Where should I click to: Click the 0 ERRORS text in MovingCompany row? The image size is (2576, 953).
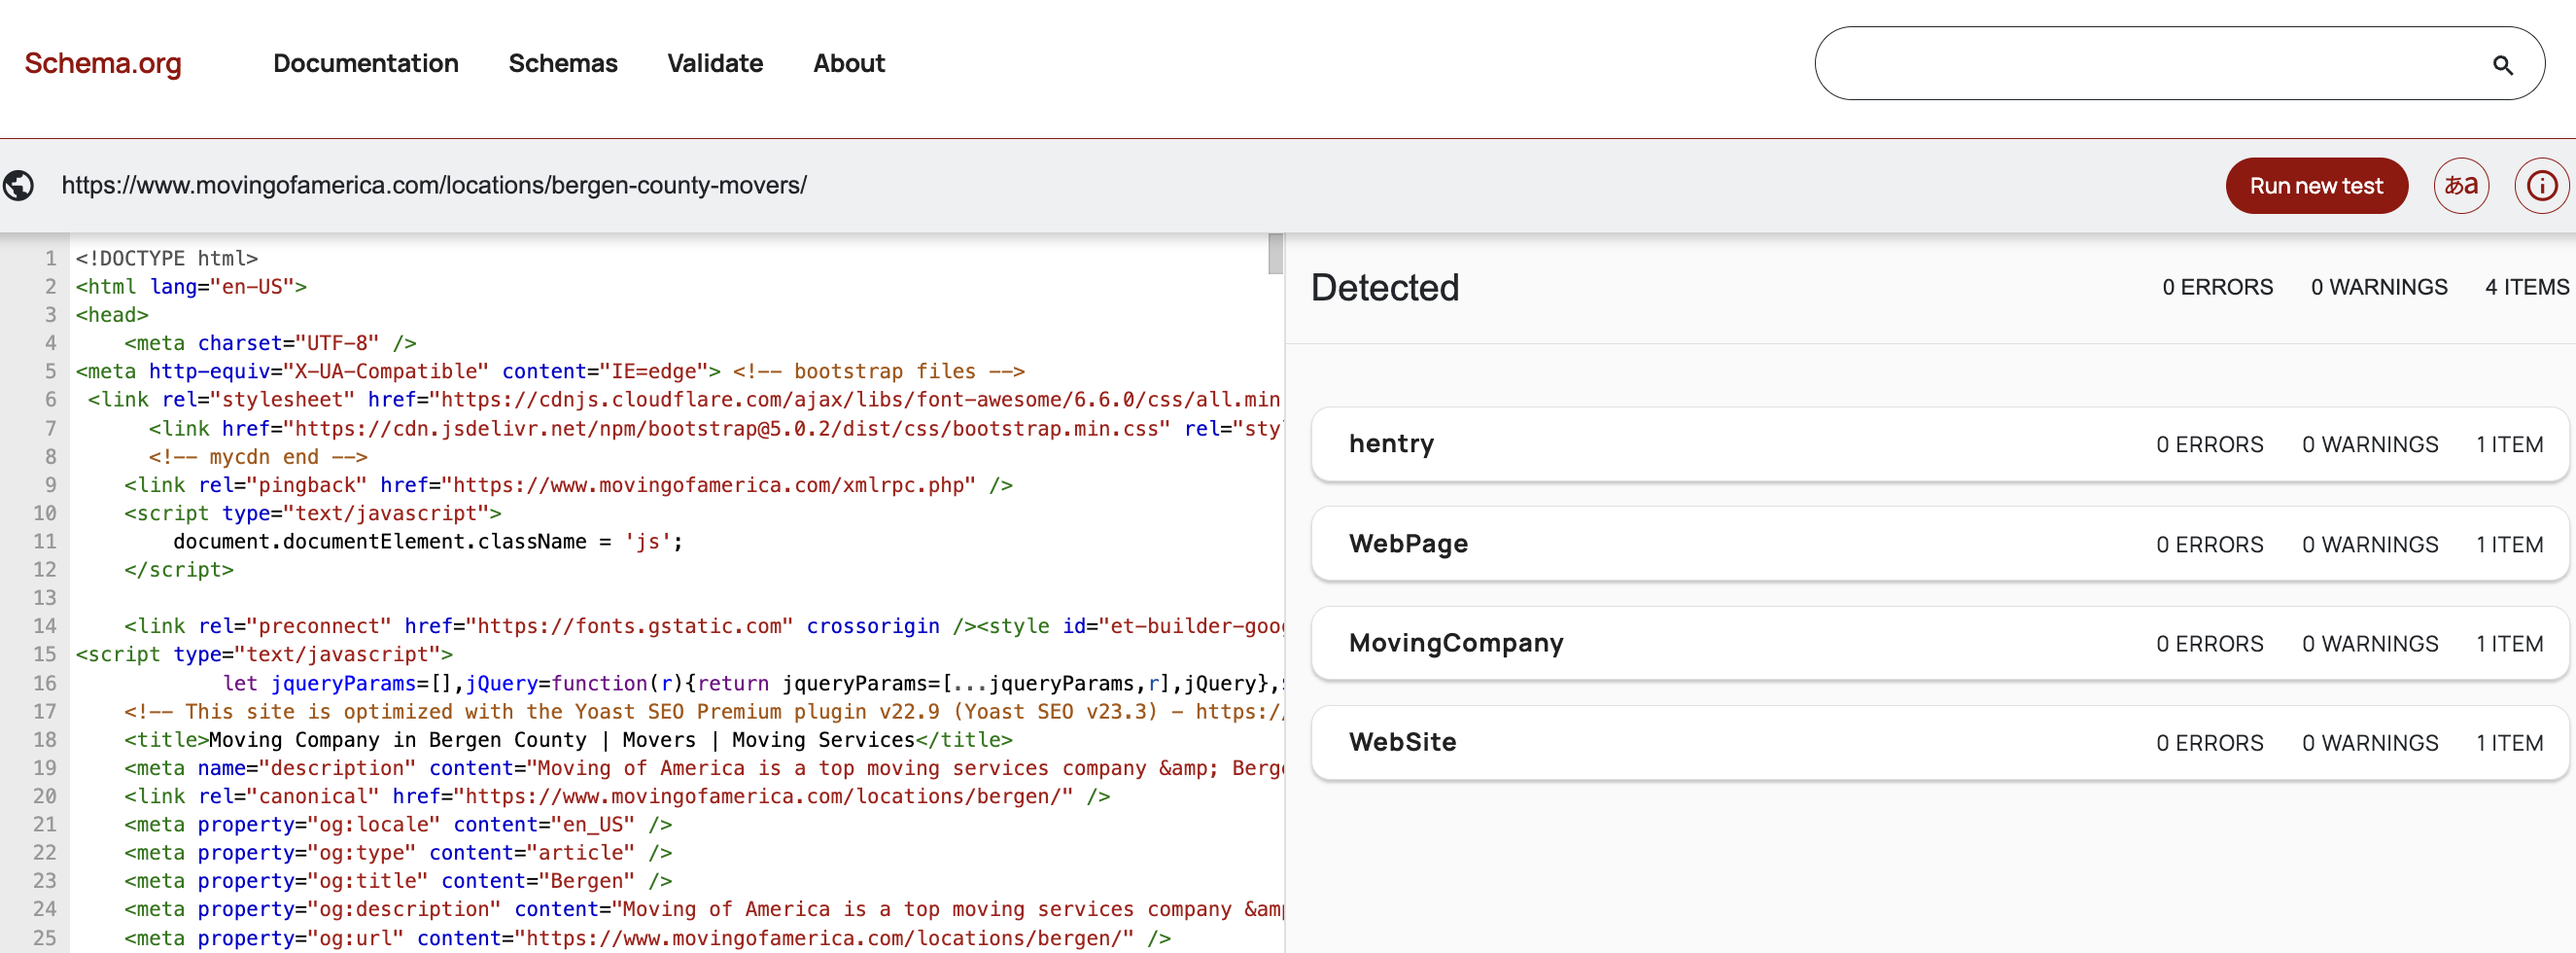click(2209, 644)
